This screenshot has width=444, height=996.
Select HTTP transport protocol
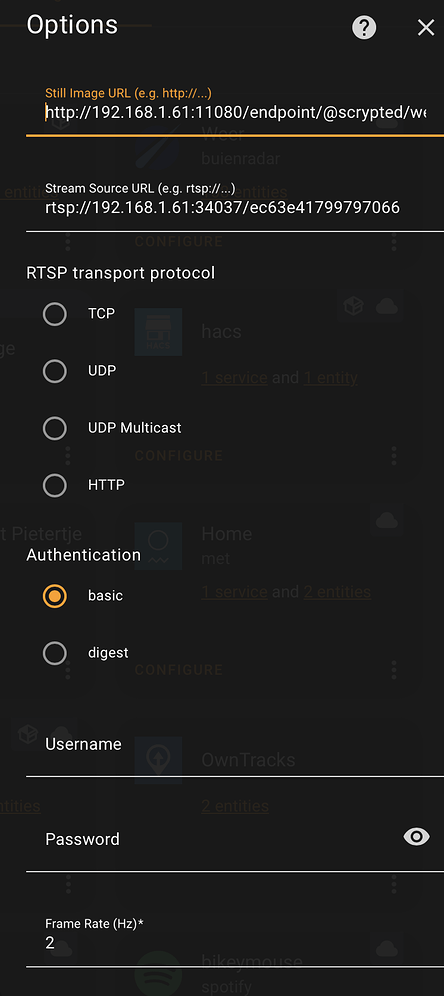[x=55, y=485]
